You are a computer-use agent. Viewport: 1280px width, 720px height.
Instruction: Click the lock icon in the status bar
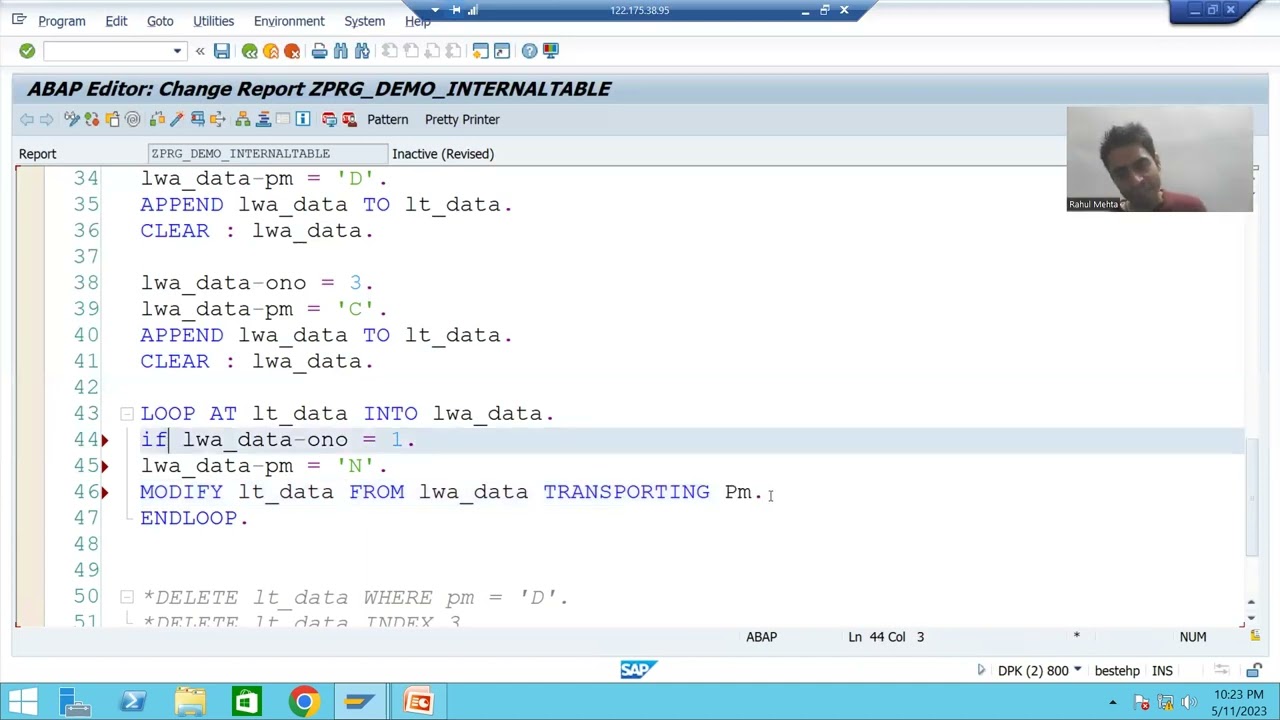coord(1253,671)
